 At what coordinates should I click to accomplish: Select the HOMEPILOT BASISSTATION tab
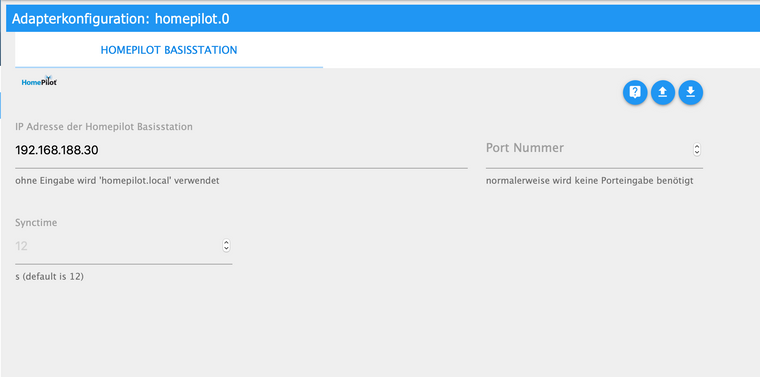[x=169, y=50]
